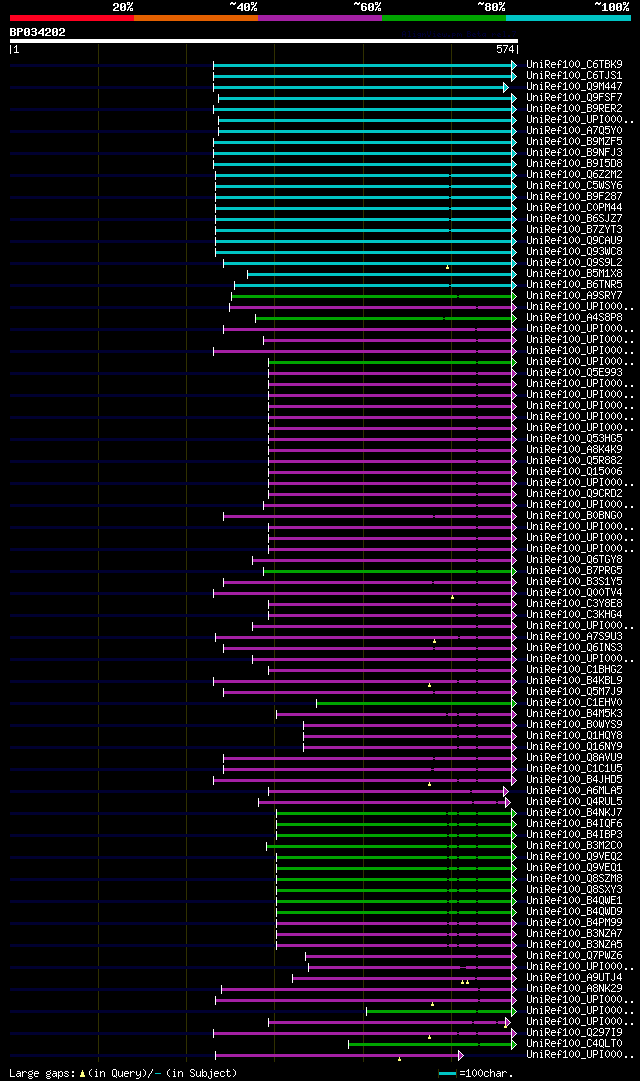The width and height of the screenshot is (640, 1081).
Task: Select hit UniRef100_Q297I9
Action: point(574,1033)
